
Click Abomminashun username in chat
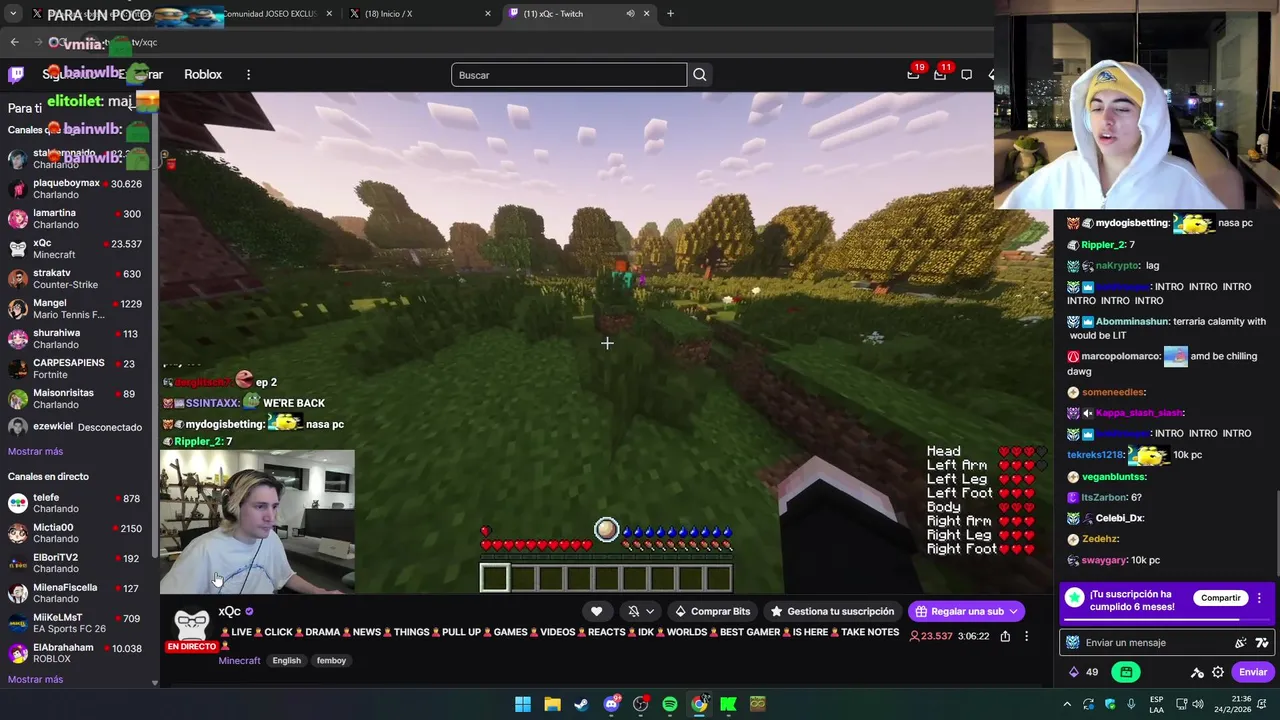coord(1132,322)
